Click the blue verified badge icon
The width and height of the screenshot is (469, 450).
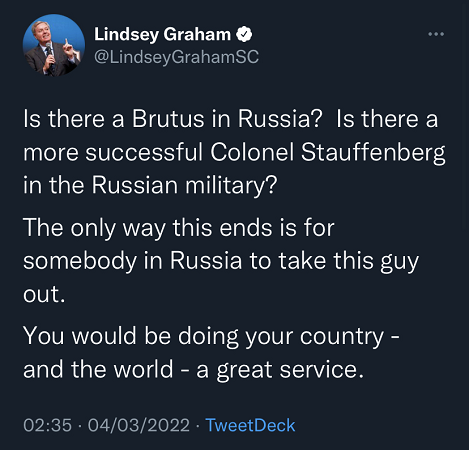click(x=244, y=34)
